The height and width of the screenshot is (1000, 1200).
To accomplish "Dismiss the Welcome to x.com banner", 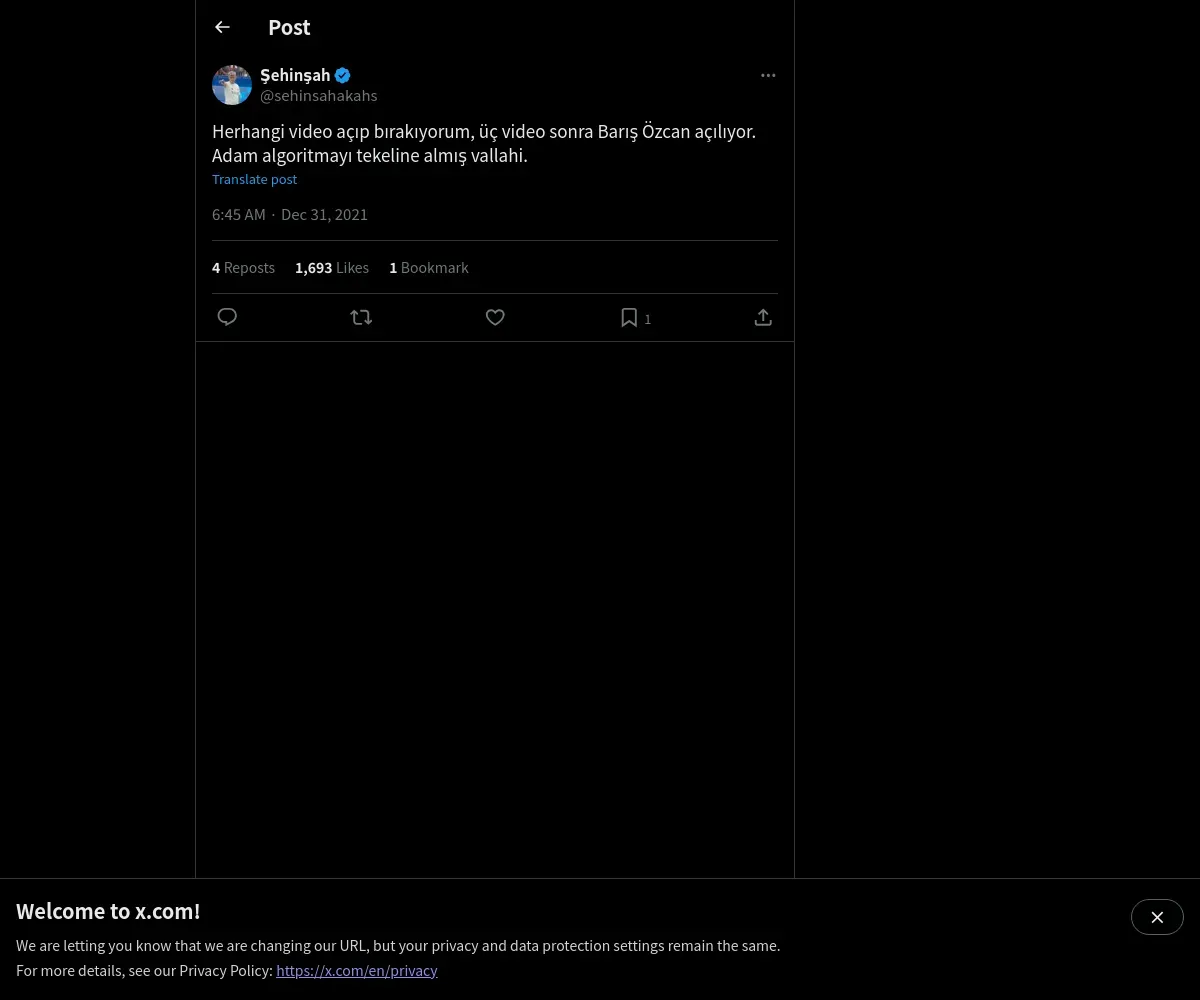I will (1157, 917).
